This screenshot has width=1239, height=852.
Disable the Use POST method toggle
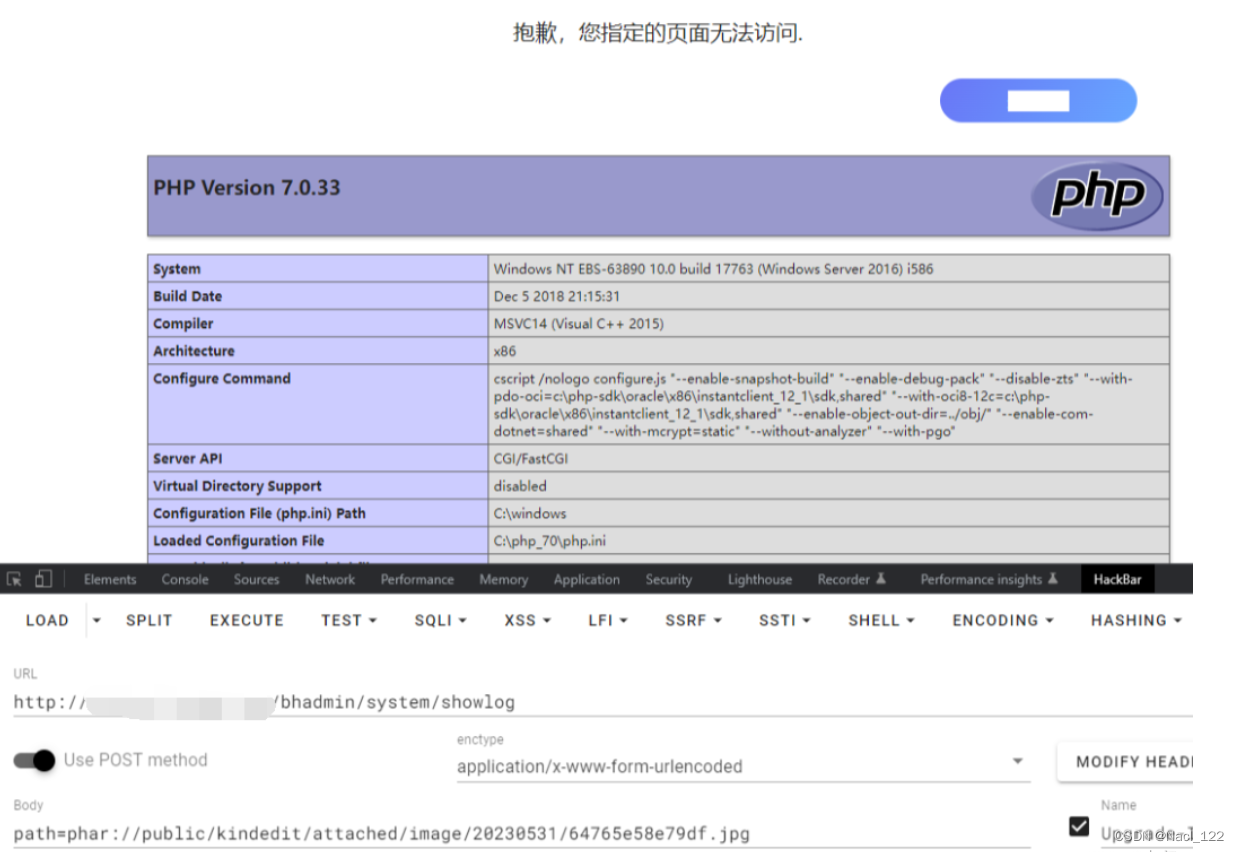33,761
